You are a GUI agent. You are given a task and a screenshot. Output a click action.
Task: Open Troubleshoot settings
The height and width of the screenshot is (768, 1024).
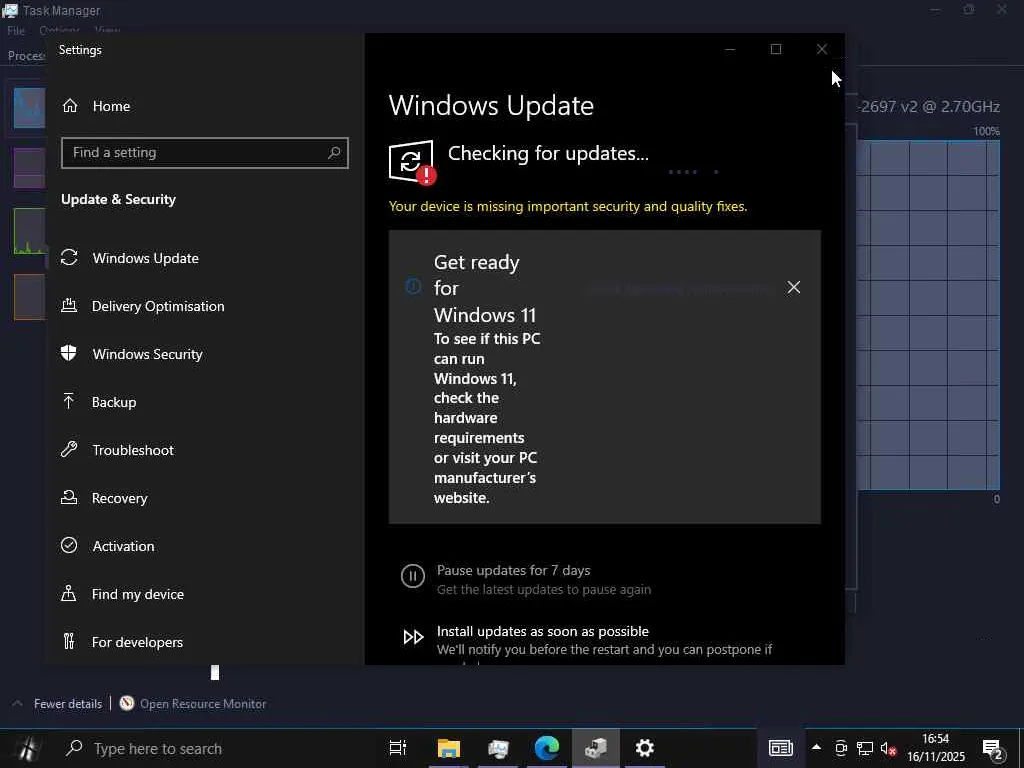pyautogui.click(x=133, y=450)
